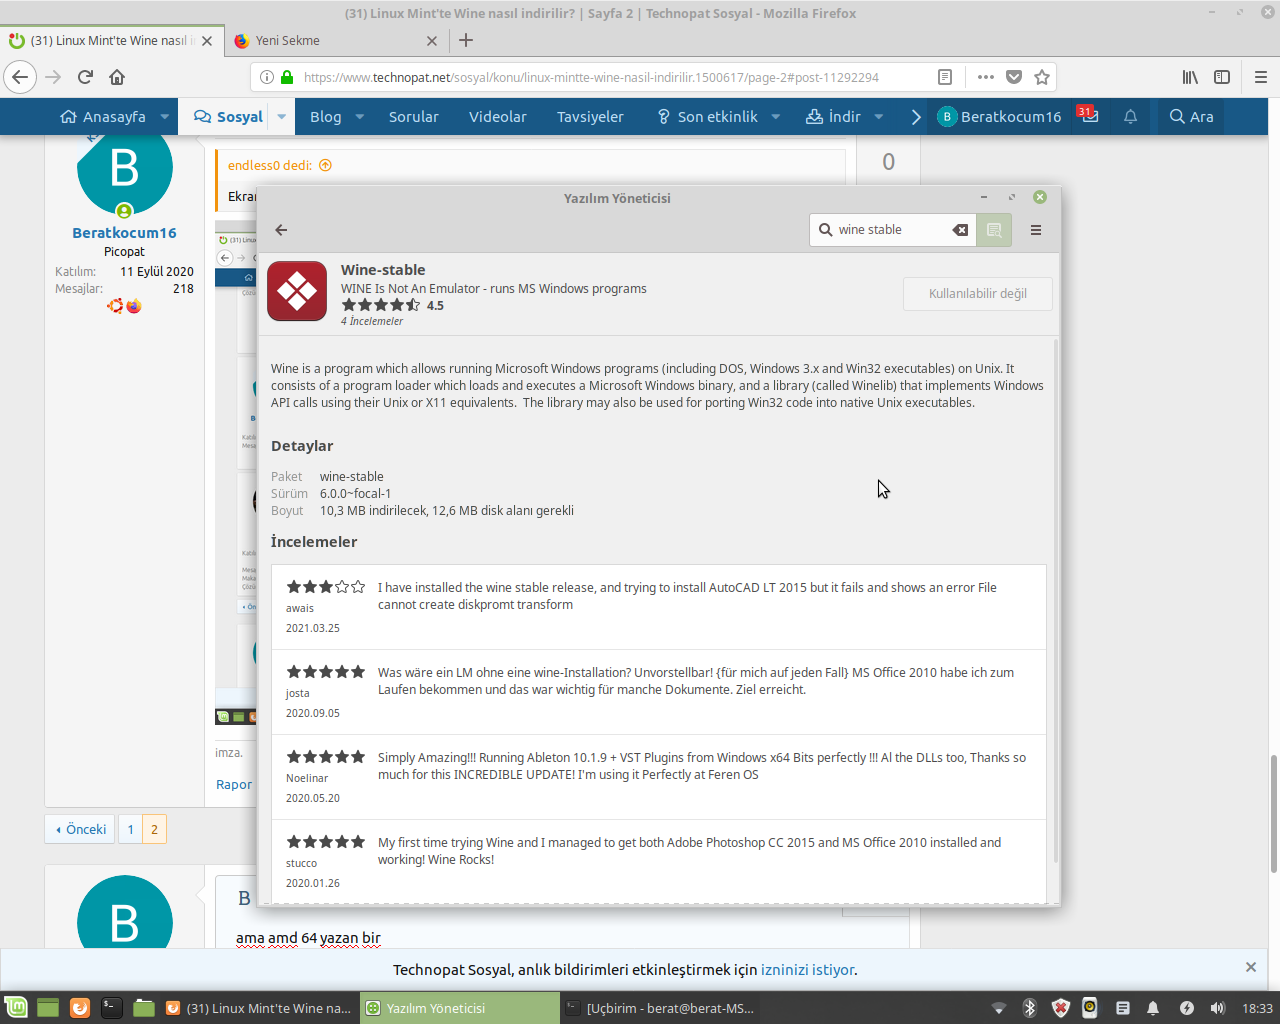Select the awais review dated 2021.03.25
Screen dimensions: 1280x1024
(x=661, y=607)
